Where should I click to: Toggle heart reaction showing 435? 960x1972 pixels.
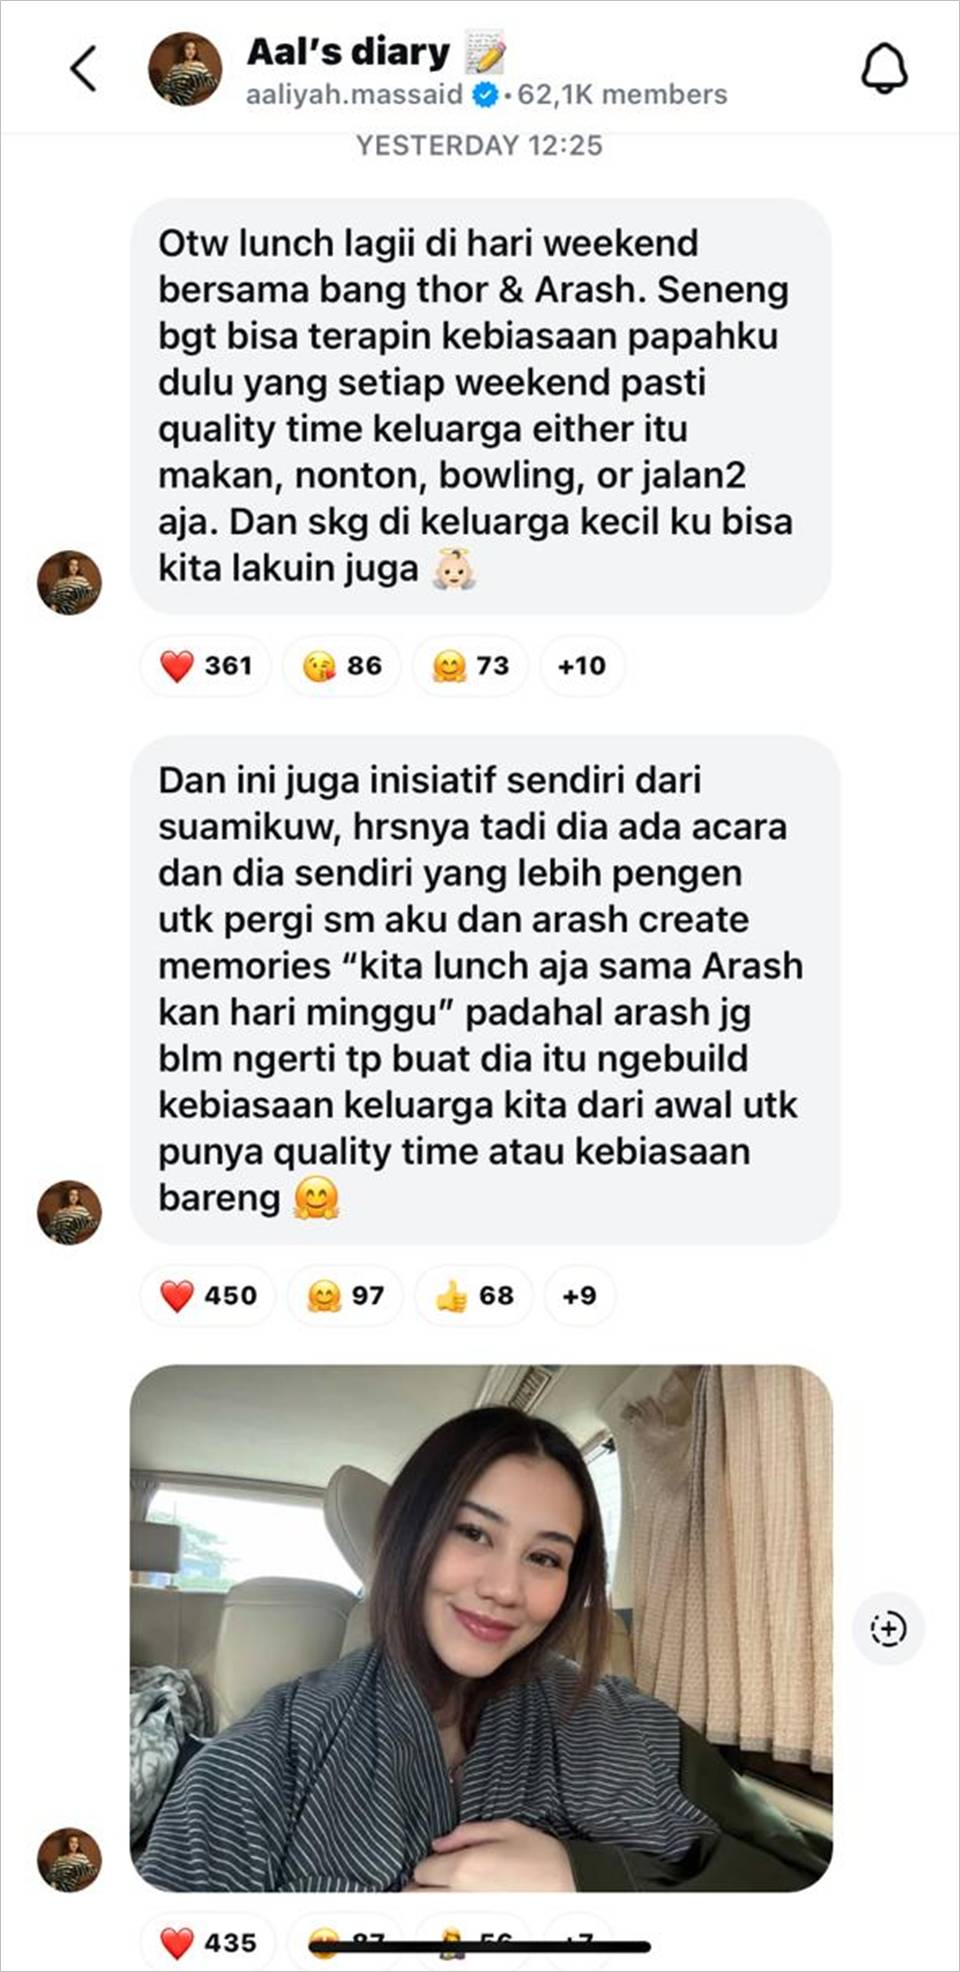coord(208,1942)
